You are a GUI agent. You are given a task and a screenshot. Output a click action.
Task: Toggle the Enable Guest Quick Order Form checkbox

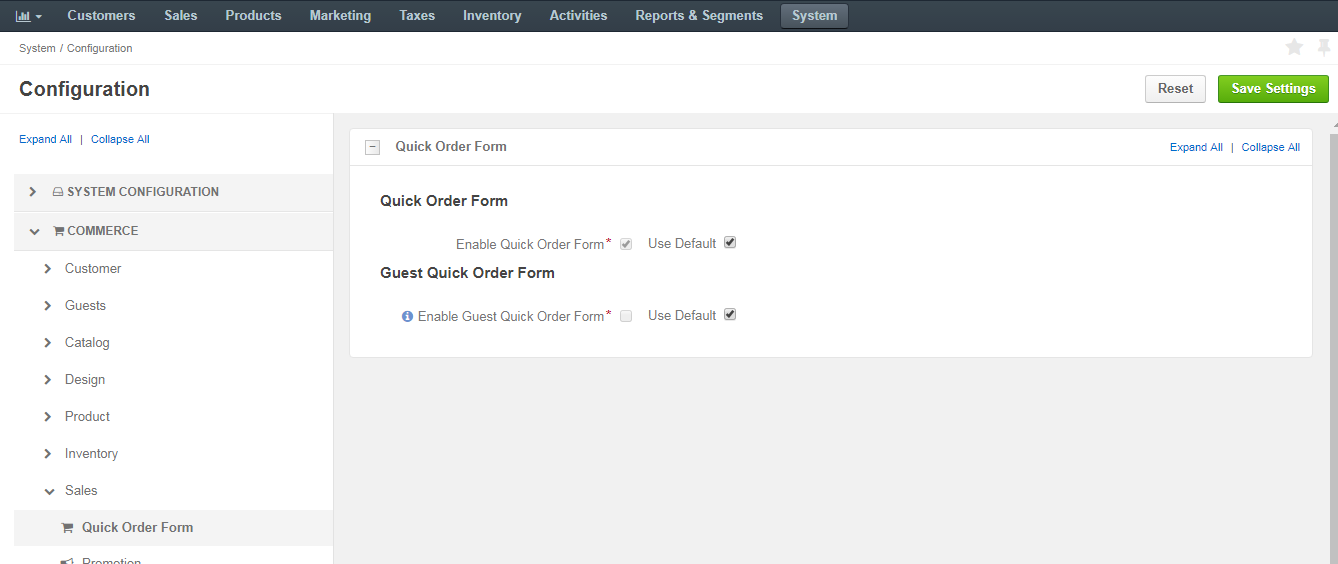click(626, 316)
